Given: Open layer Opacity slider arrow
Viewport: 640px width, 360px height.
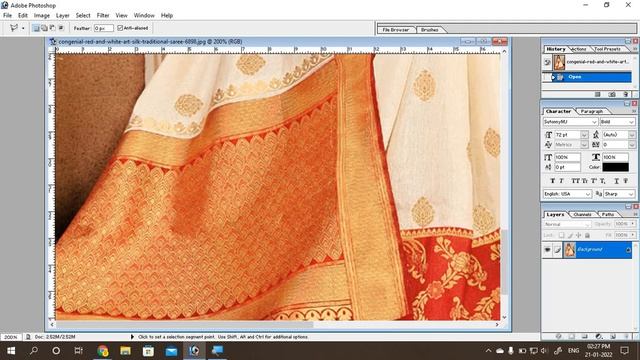Looking at the screenshot, I should pyautogui.click(x=633, y=224).
